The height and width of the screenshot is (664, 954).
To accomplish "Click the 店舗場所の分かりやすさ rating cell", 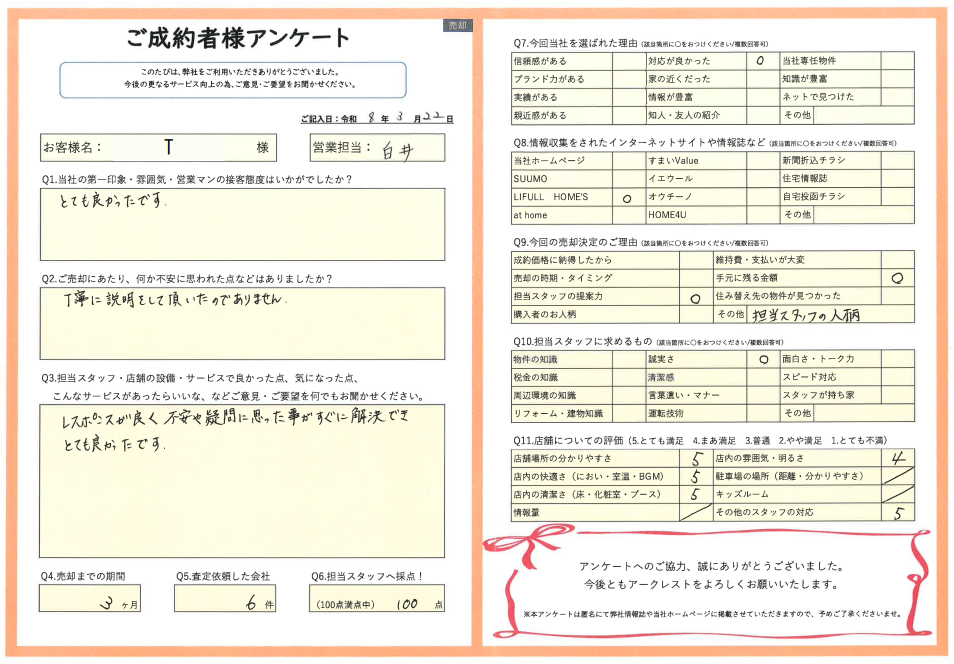I will [694, 459].
